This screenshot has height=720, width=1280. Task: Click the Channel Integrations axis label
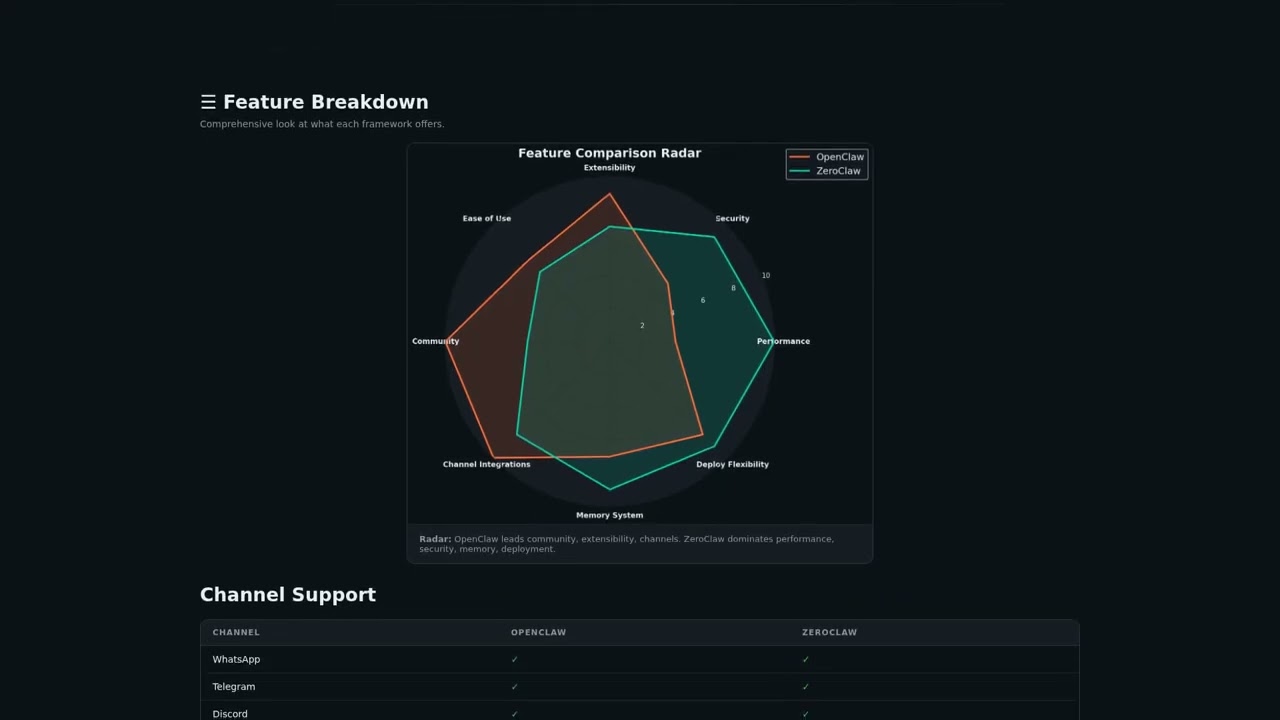[x=486, y=464]
